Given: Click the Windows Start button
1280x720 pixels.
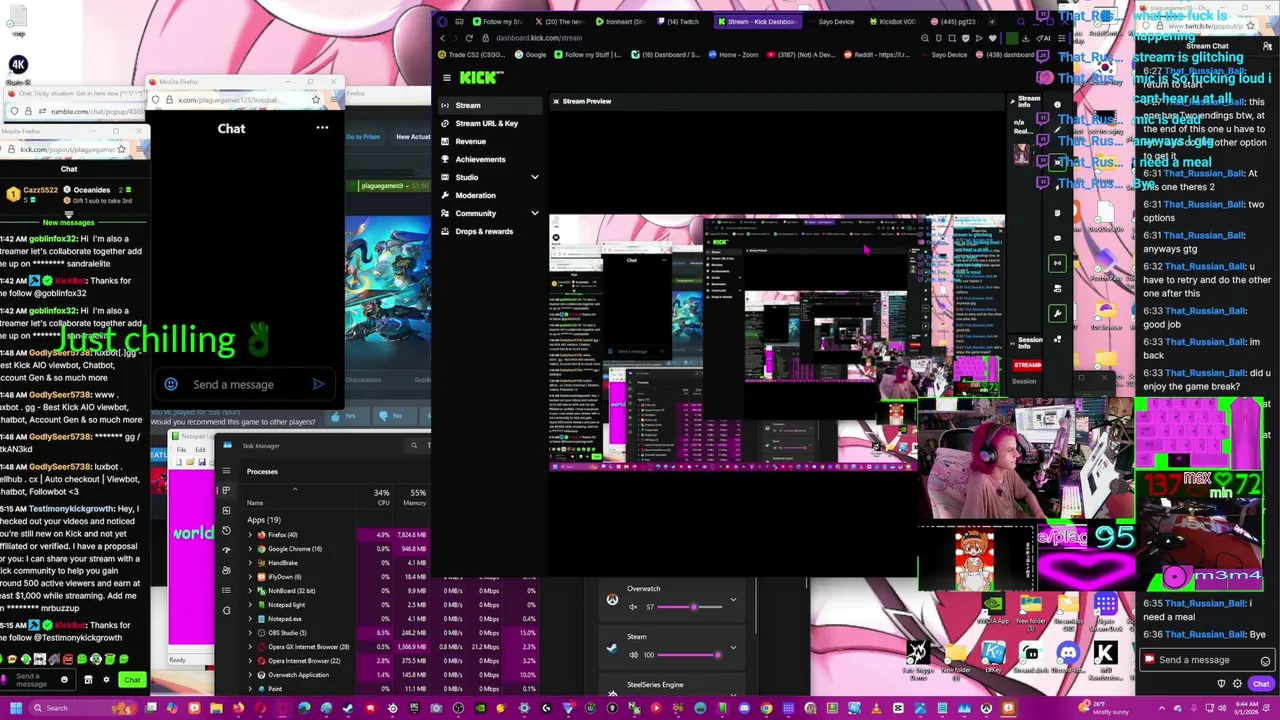Looking at the screenshot, I should click(16, 708).
